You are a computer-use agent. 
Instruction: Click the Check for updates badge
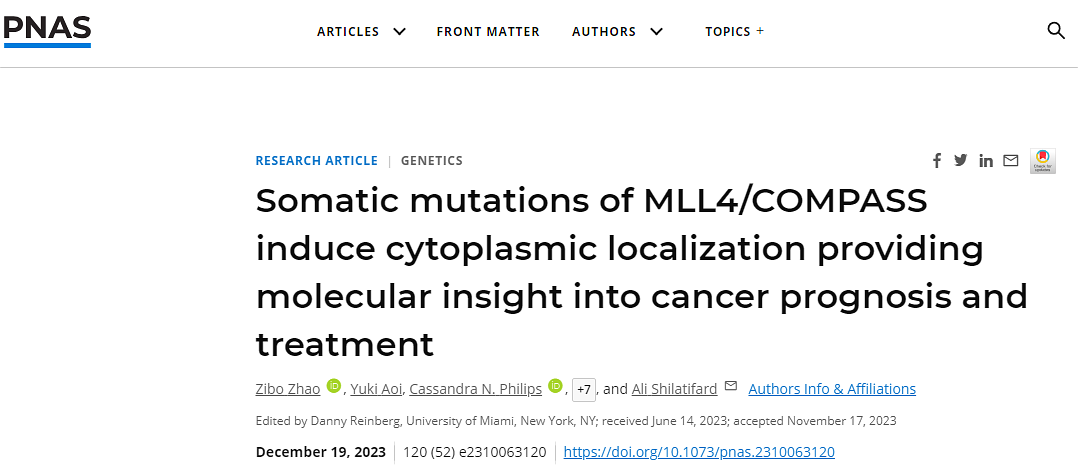[1042, 161]
